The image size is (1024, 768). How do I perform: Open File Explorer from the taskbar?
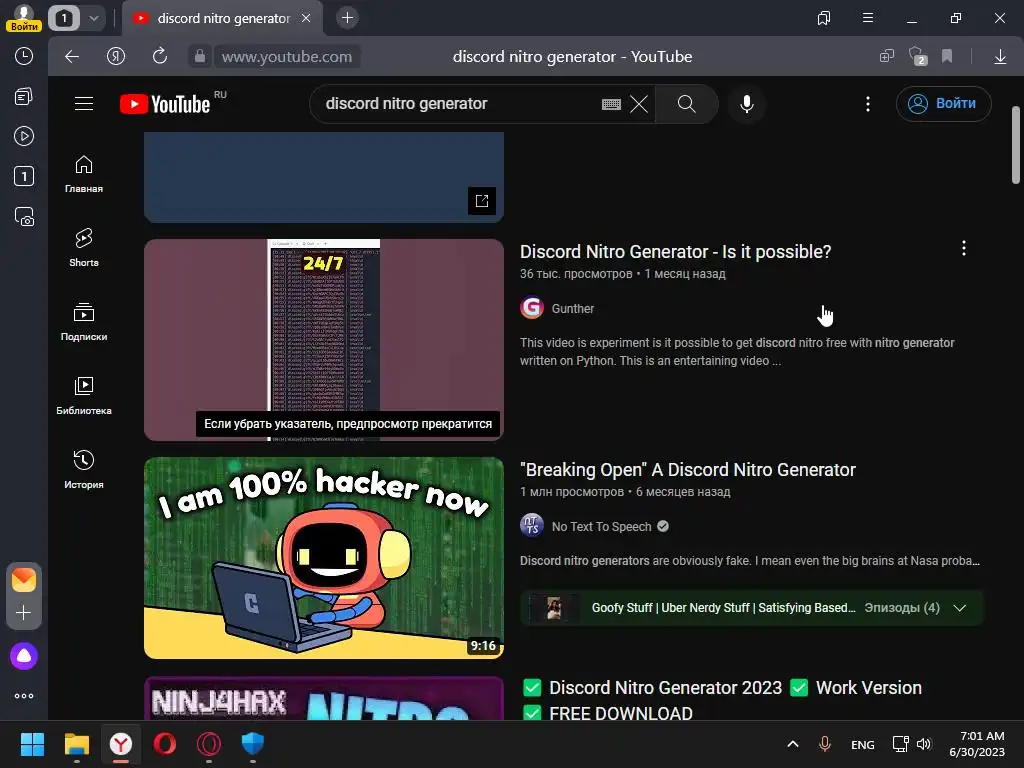(x=76, y=744)
